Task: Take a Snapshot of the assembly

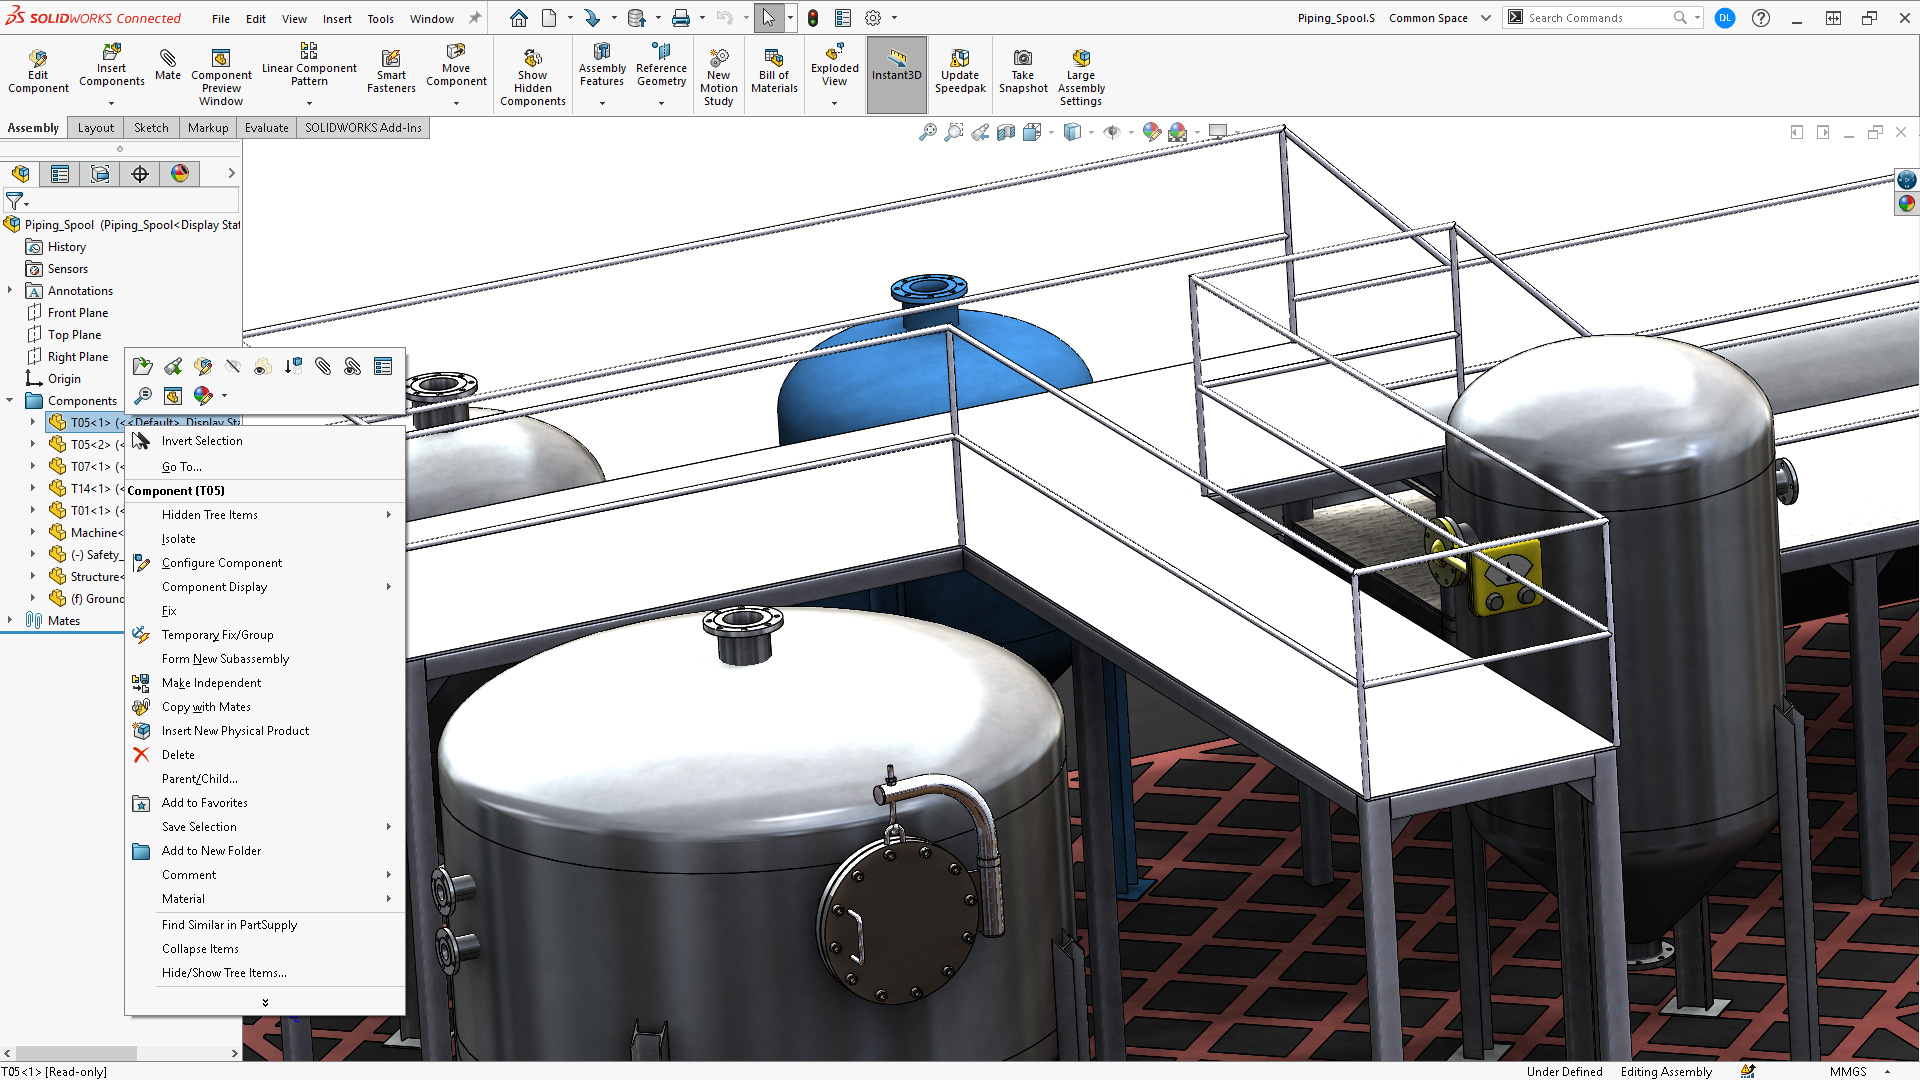Action: (x=1023, y=67)
